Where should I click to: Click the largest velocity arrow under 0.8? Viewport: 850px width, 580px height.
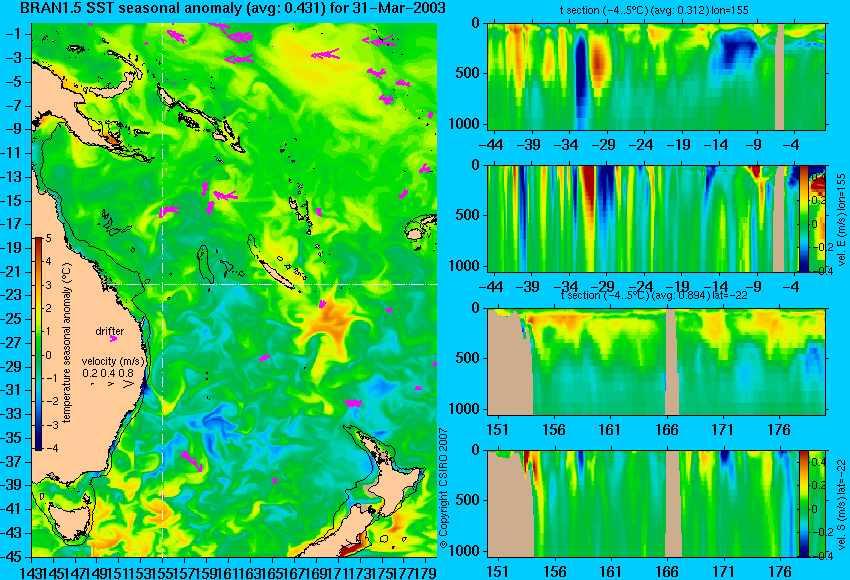click(x=128, y=384)
